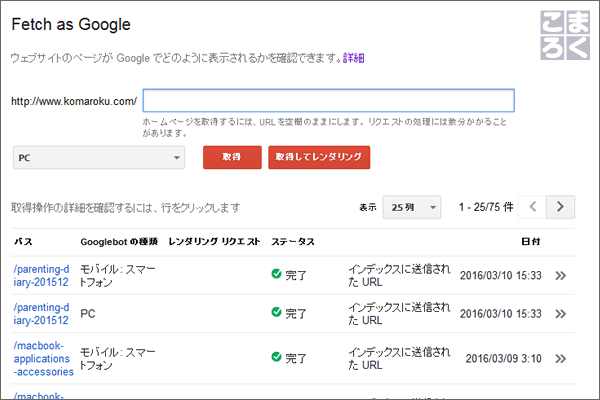
Task: Expand details arrow for モバイル parenting-diary row
Action: (x=561, y=276)
